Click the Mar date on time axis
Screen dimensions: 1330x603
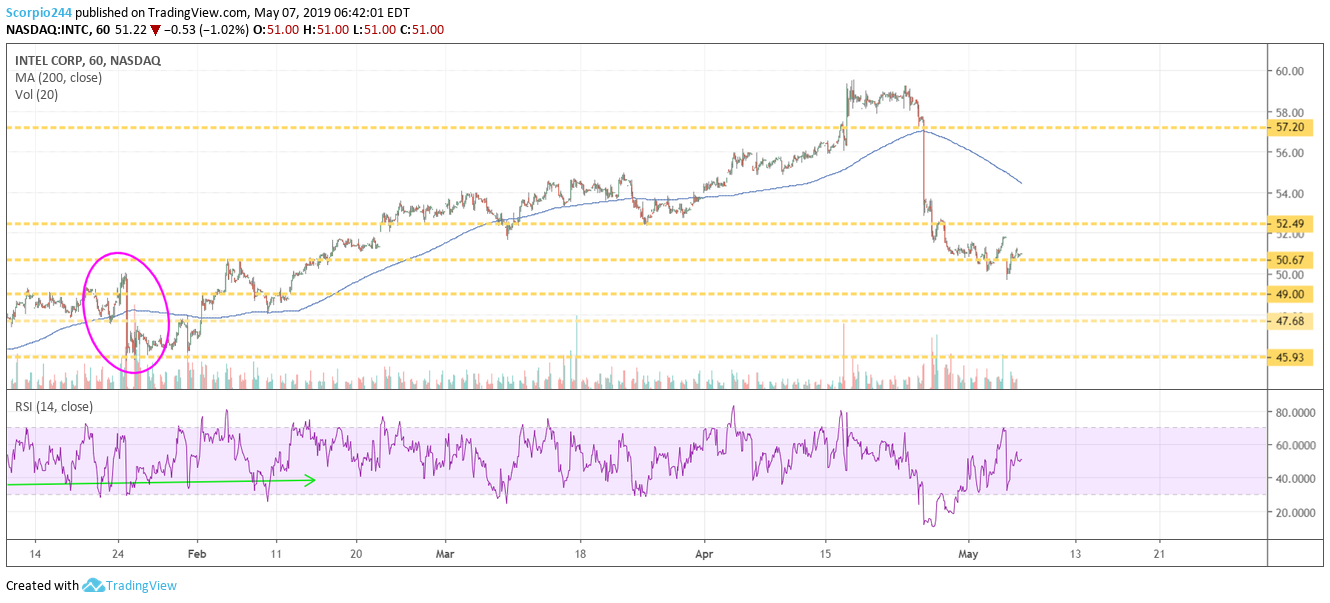(x=447, y=552)
